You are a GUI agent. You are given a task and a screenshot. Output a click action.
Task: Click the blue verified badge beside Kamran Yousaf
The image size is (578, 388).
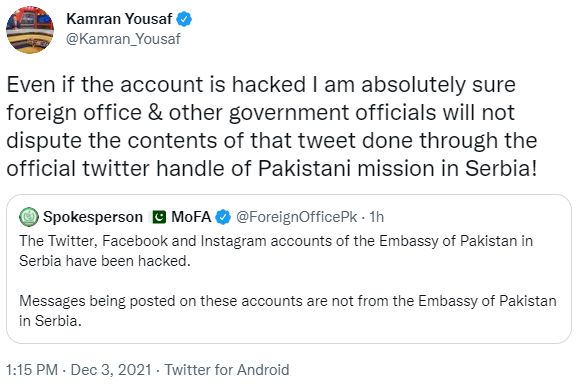tap(184, 19)
